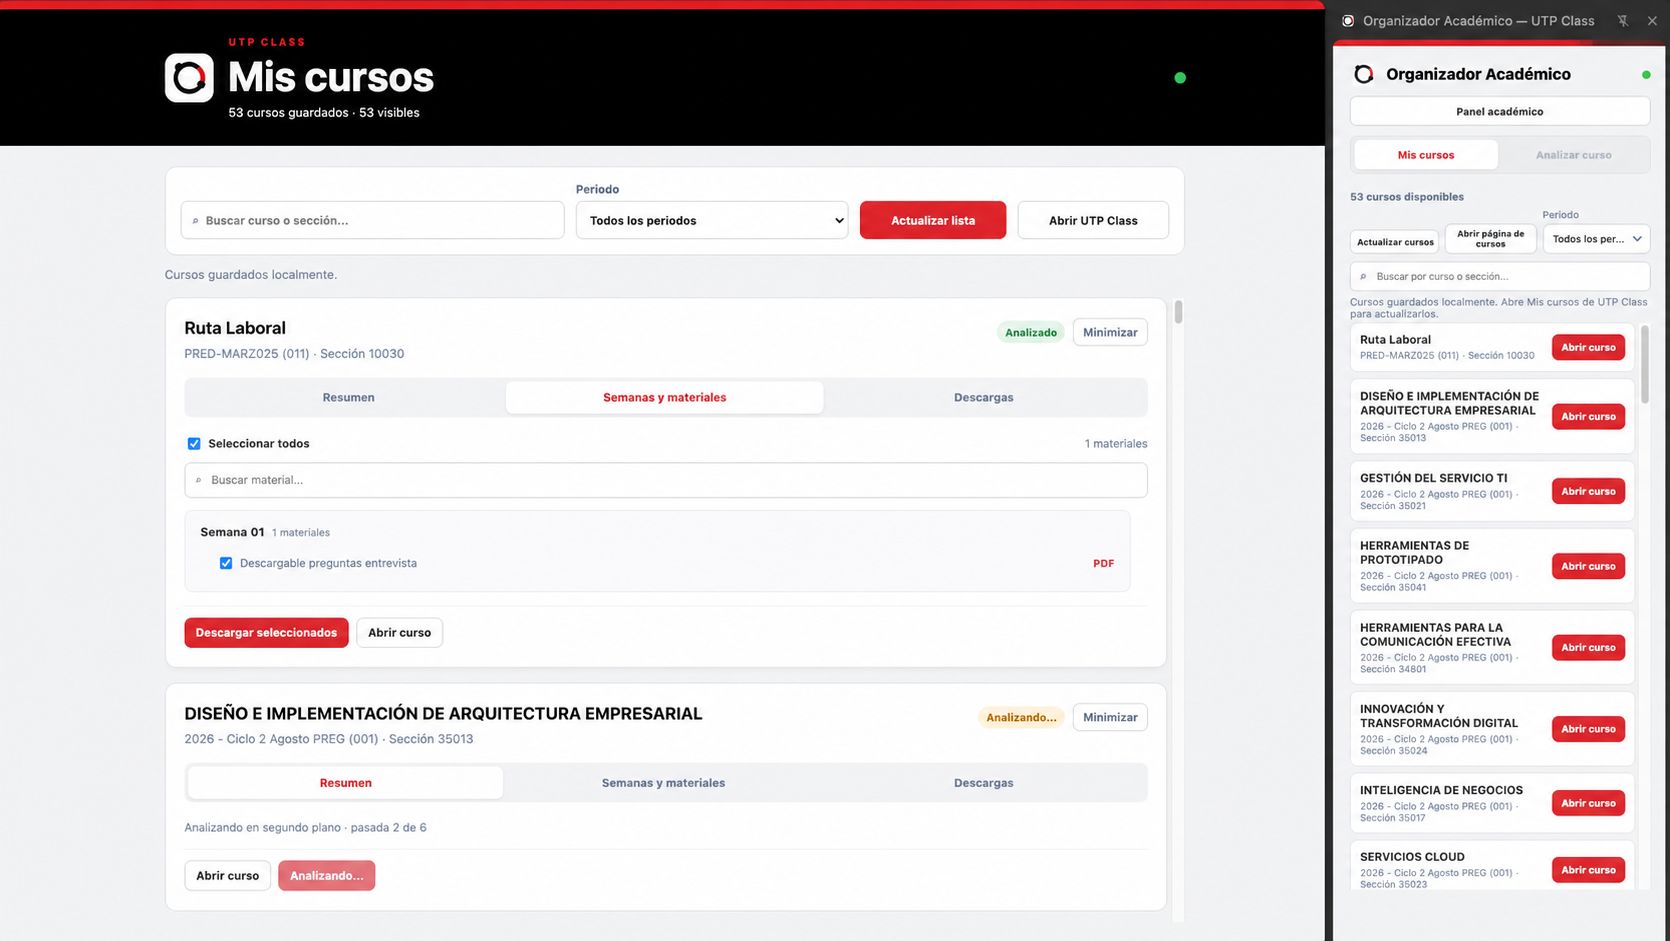This screenshot has height=941, width=1670.
Task: Select Resumen tab in Arquitectura Empresarial card
Action: 346,783
